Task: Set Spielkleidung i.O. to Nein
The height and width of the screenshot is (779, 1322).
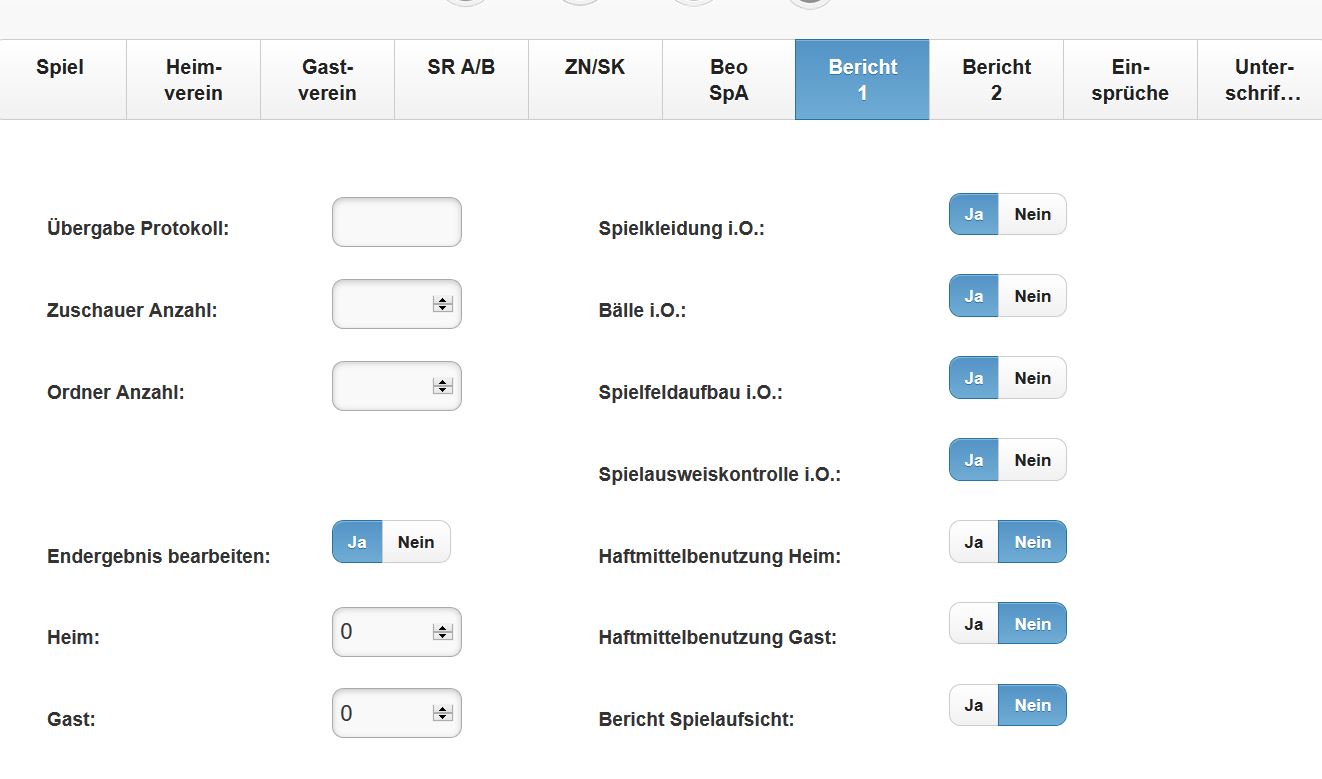Action: coord(1032,214)
